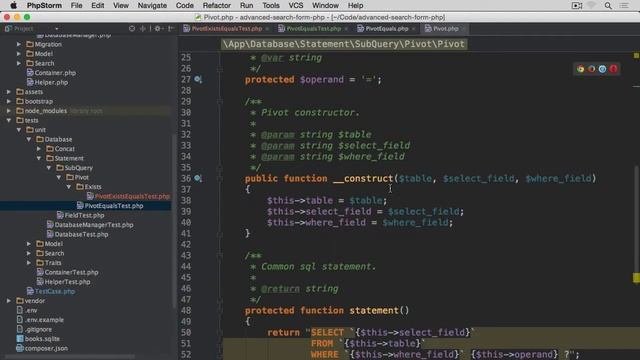Open Pivot.php in Chrome browser icon

(x=580, y=69)
